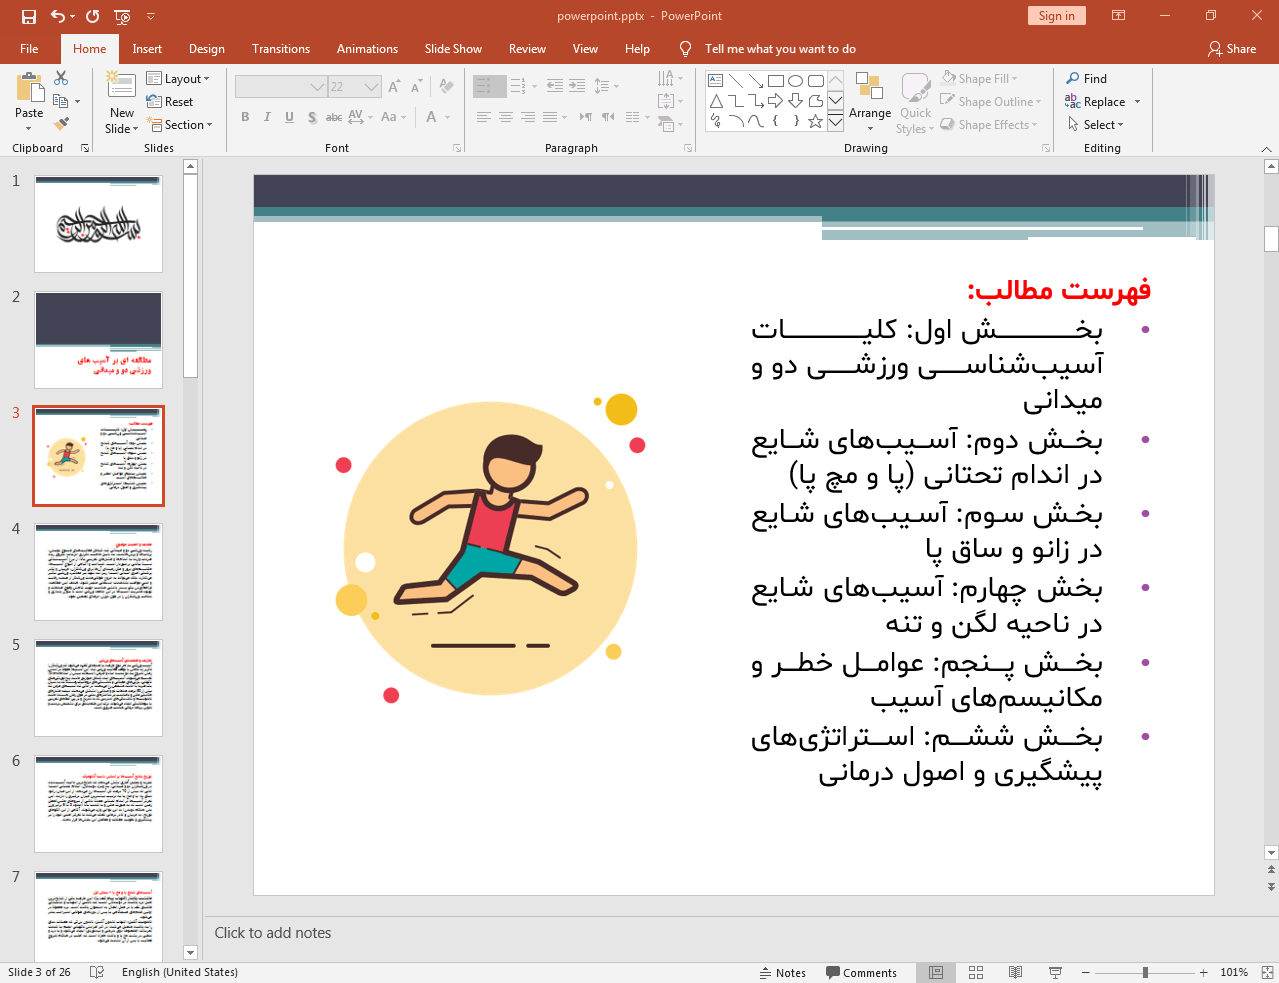Start Slide Show from status bar
The height and width of the screenshot is (983, 1279).
coord(1055,972)
